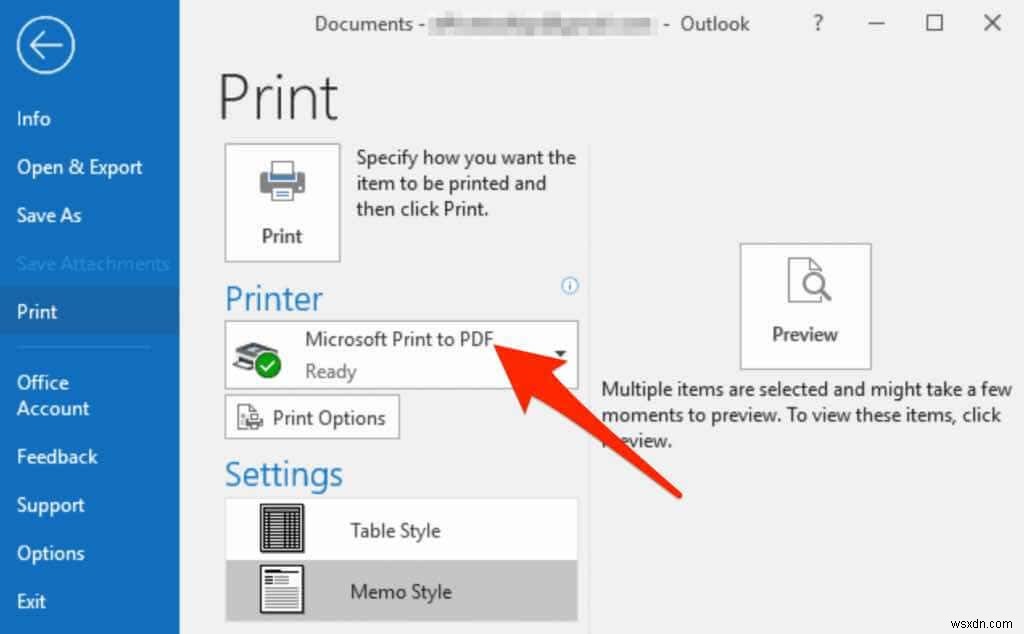Exit Outlook using the Exit entry
The image size is (1024, 634).
point(31,601)
